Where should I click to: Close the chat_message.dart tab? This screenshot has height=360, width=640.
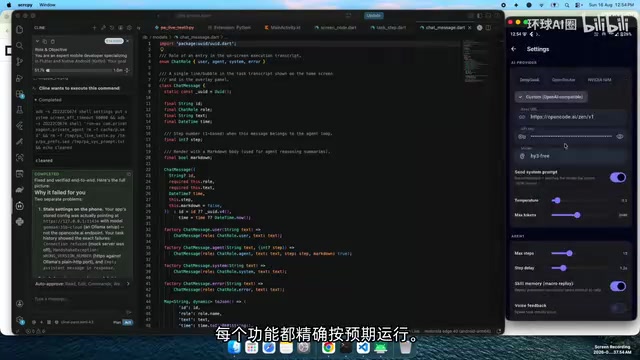(x=470, y=28)
